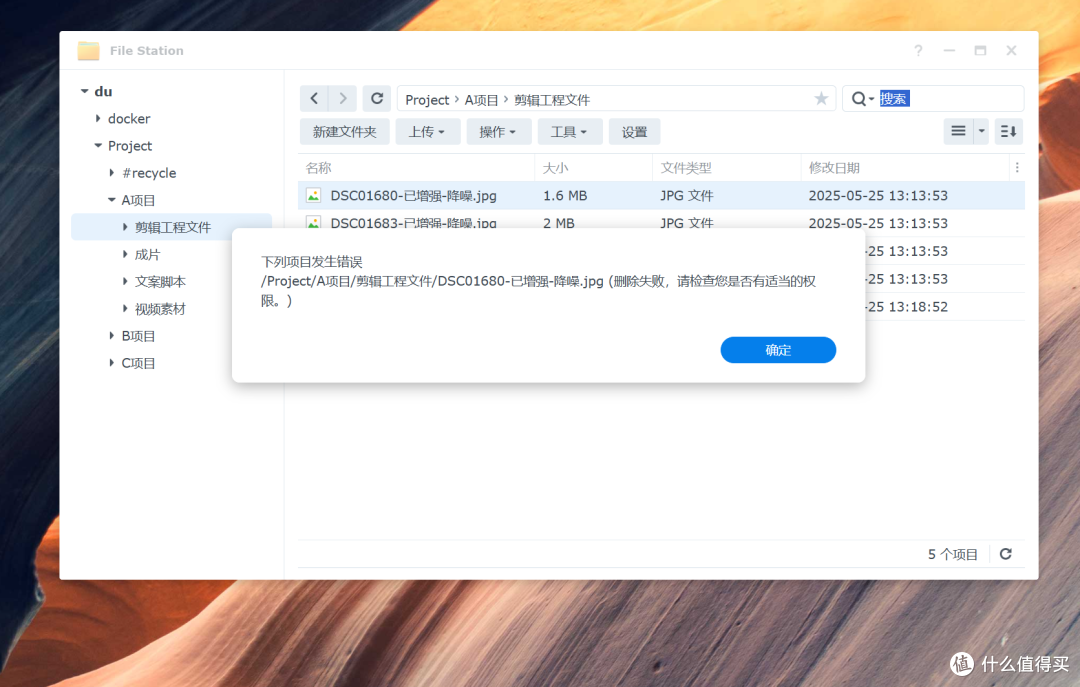Select C项目 in the tree
Screen dimensions: 1080x687
138,363
